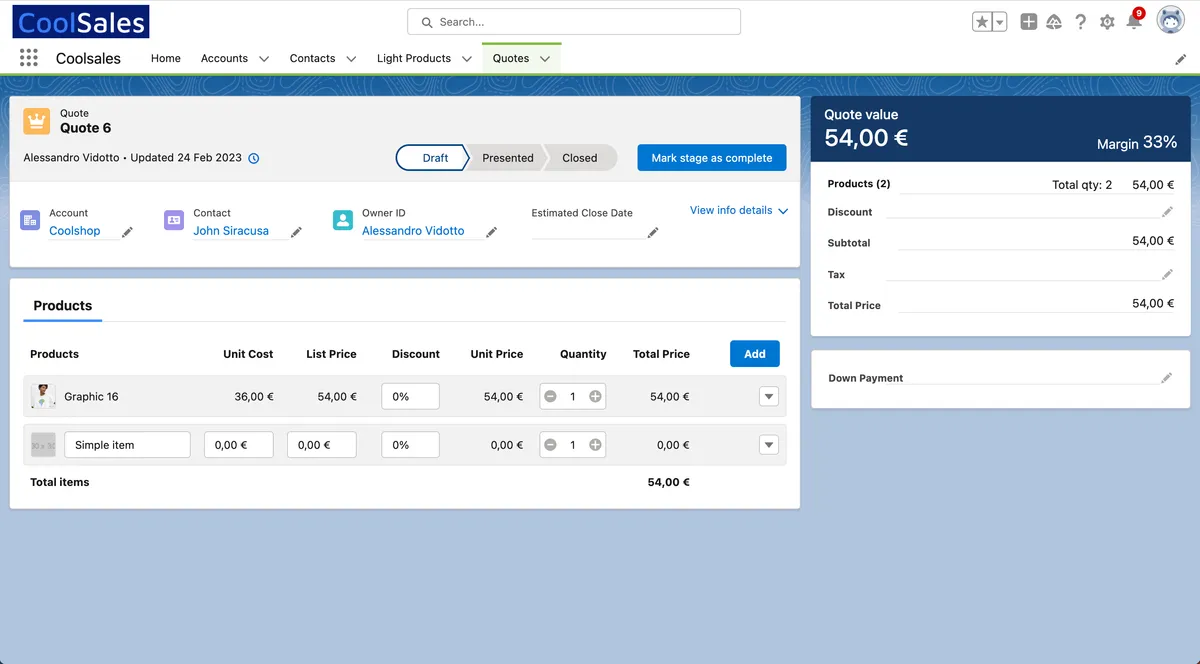Image resolution: width=1200 pixels, height=664 pixels.
Task: Edit the Discount pencil in summary
Action: pyautogui.click(x=1167, y=211)
